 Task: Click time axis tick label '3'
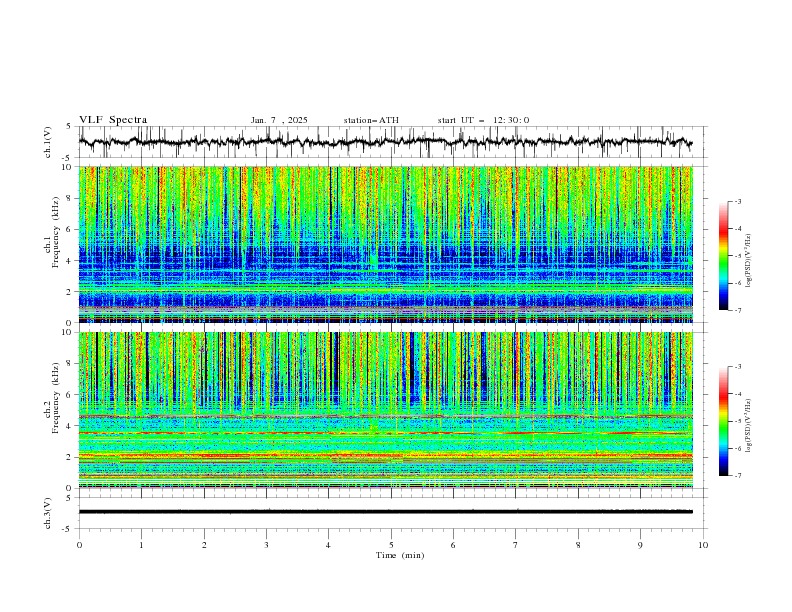(266, 545)
